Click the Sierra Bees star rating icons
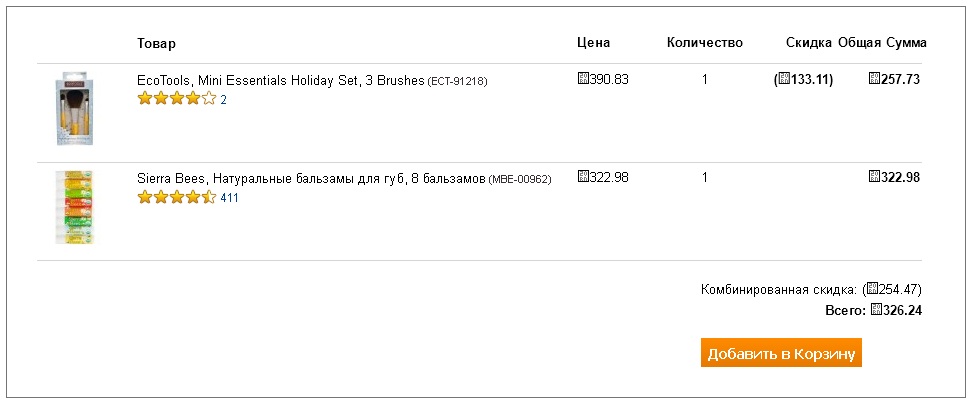Viewport: 971px width, 403px height. [176, 197]
